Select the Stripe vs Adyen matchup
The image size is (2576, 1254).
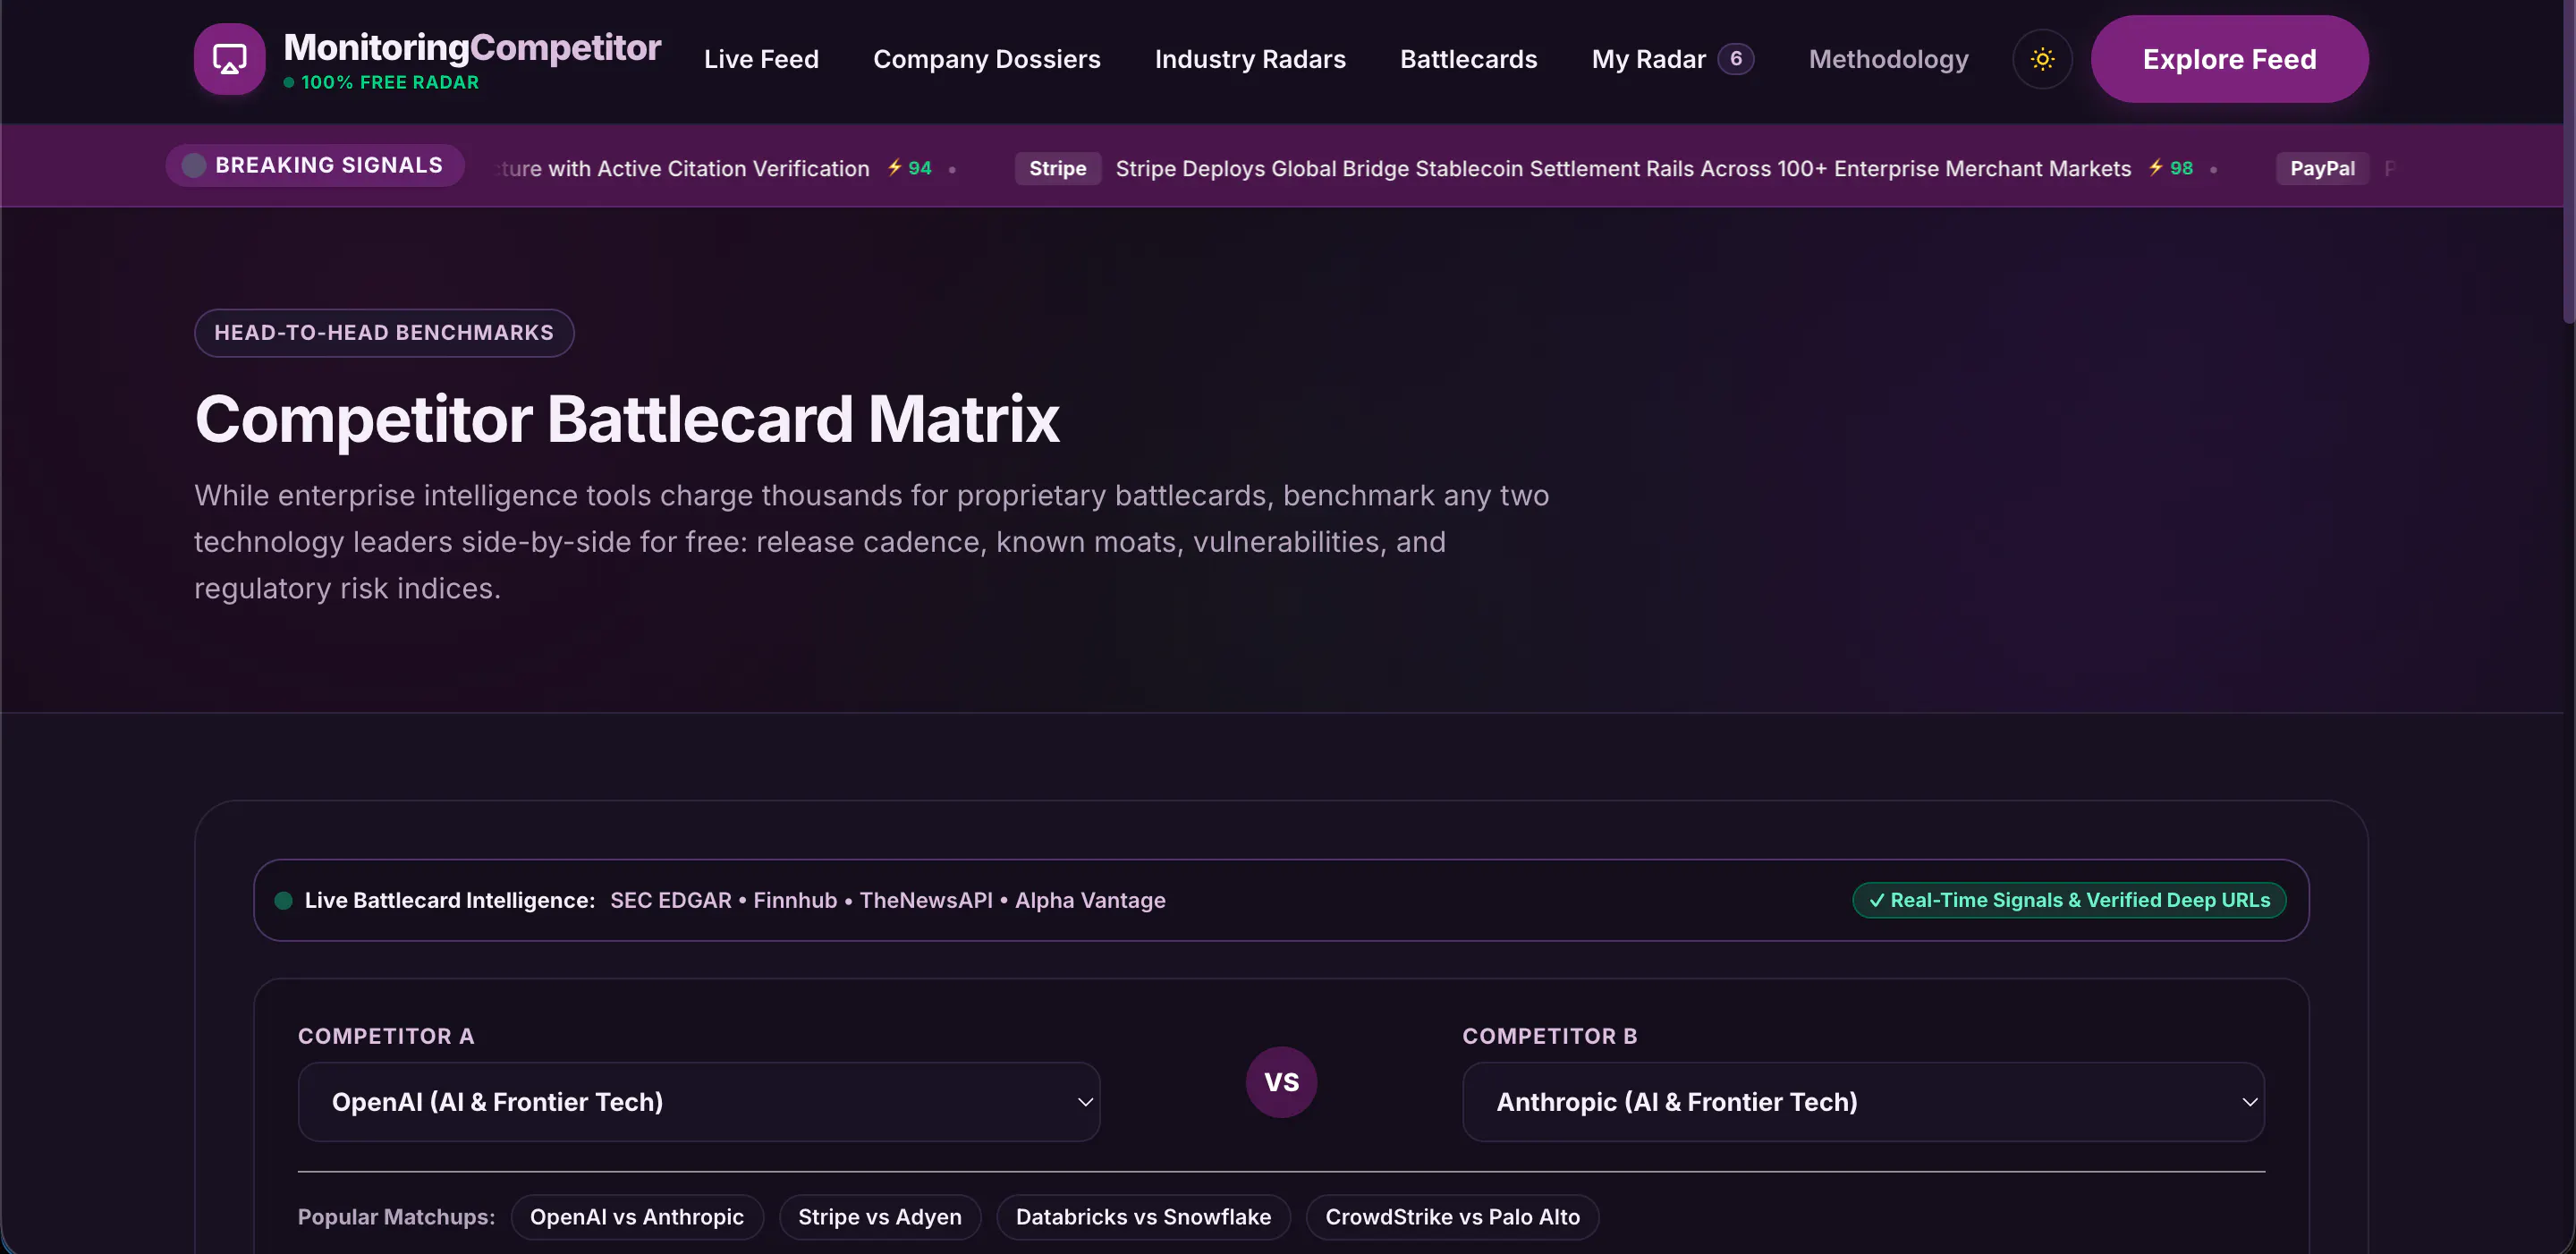click(x=880, y=1217)
